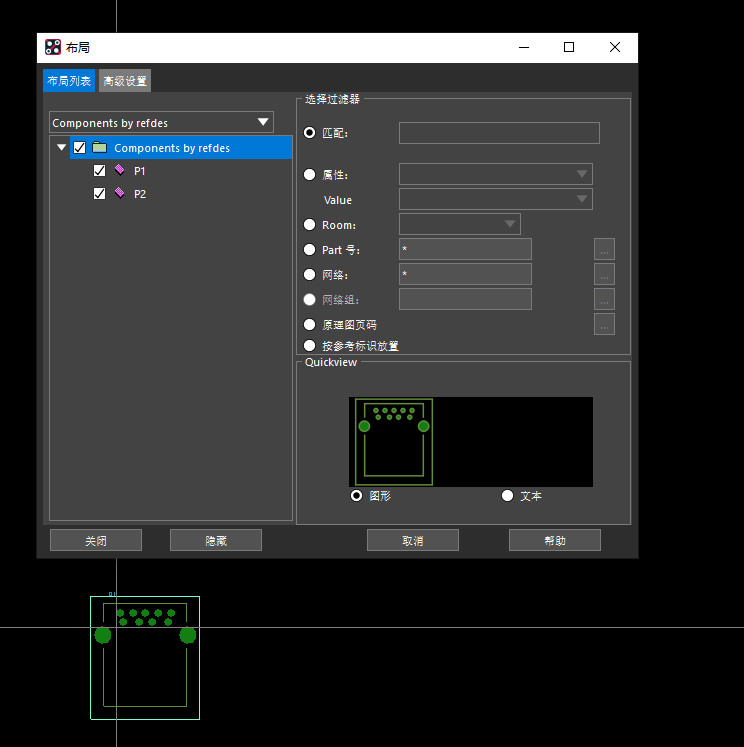Screen dimensions: 744x747
Task: Minimize the 布局 dialog window
Action: [x=524, y=47]
